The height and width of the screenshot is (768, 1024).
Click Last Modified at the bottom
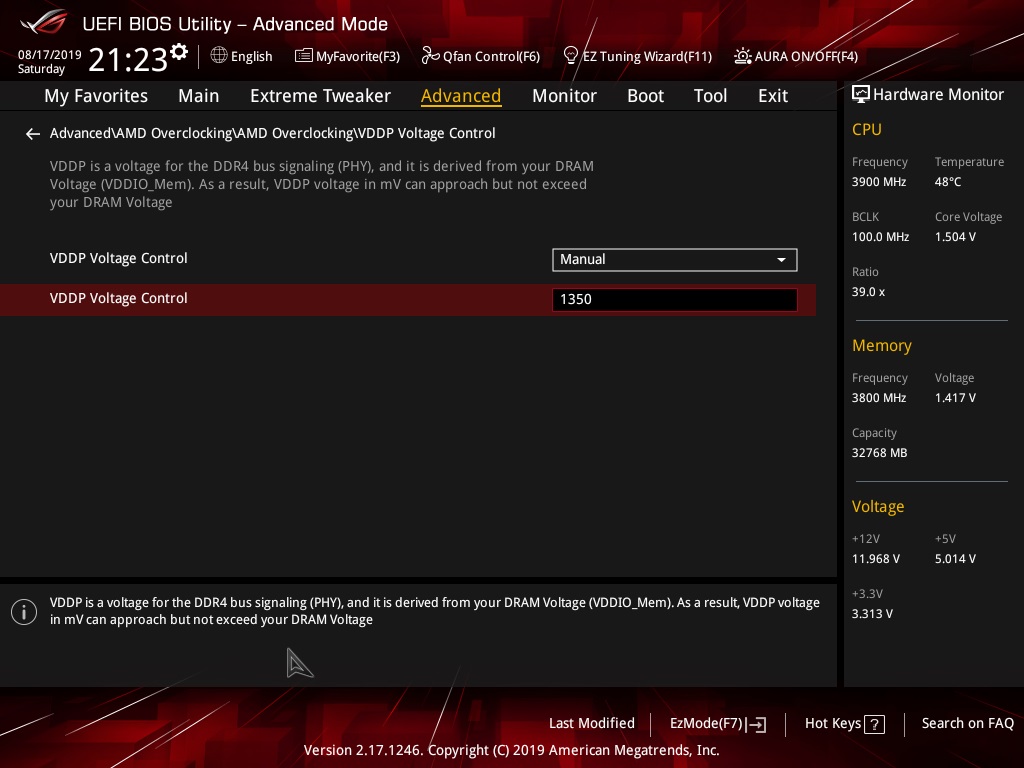pyautogui.click(x=592, y=723)
